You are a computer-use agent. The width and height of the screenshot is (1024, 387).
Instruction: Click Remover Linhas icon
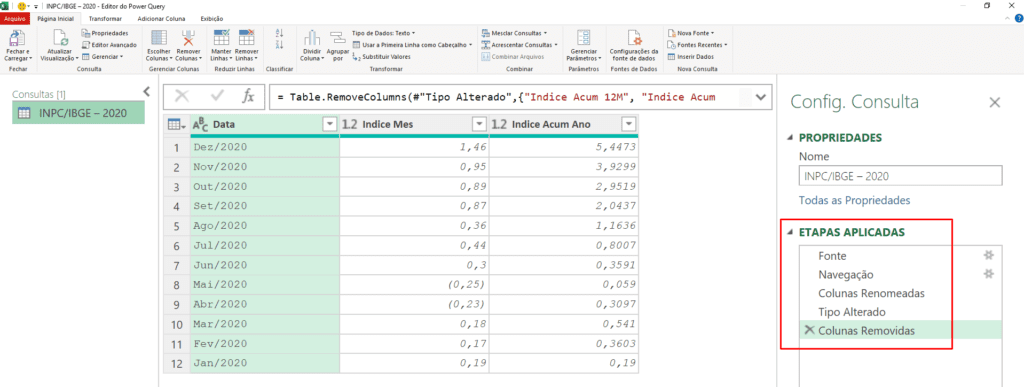pos(246,37)
